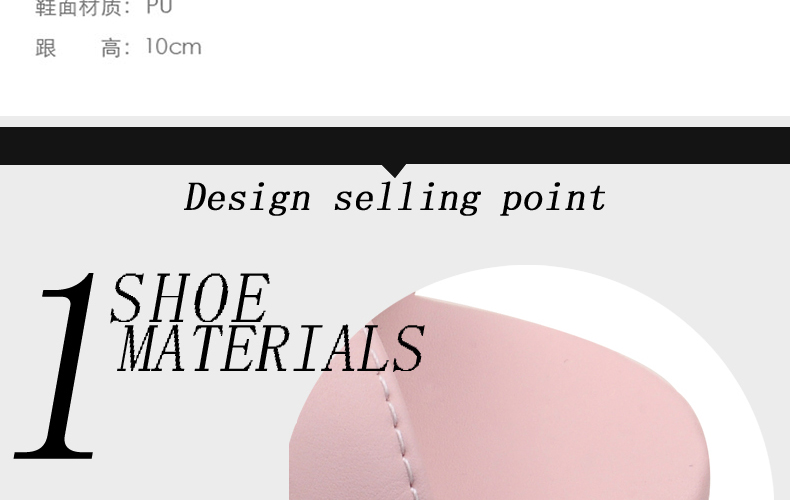The height and width of the screenshot is (500, 790).
Task: Click the heel height '10cm' value
Action: pos(173,47)
